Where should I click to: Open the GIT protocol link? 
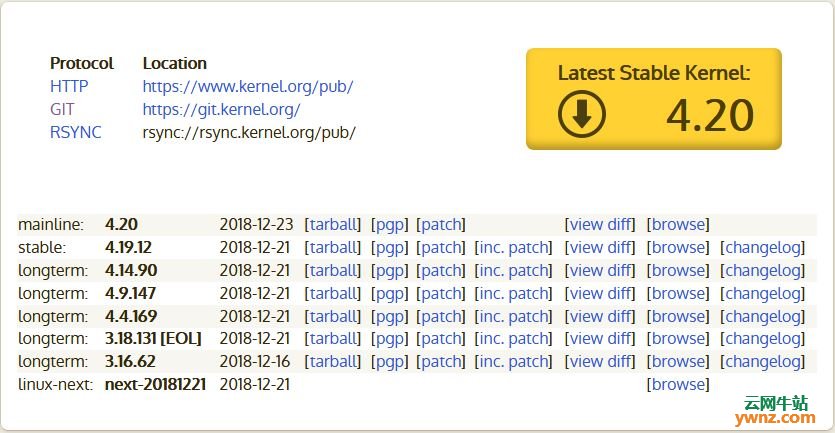(62, 109)
